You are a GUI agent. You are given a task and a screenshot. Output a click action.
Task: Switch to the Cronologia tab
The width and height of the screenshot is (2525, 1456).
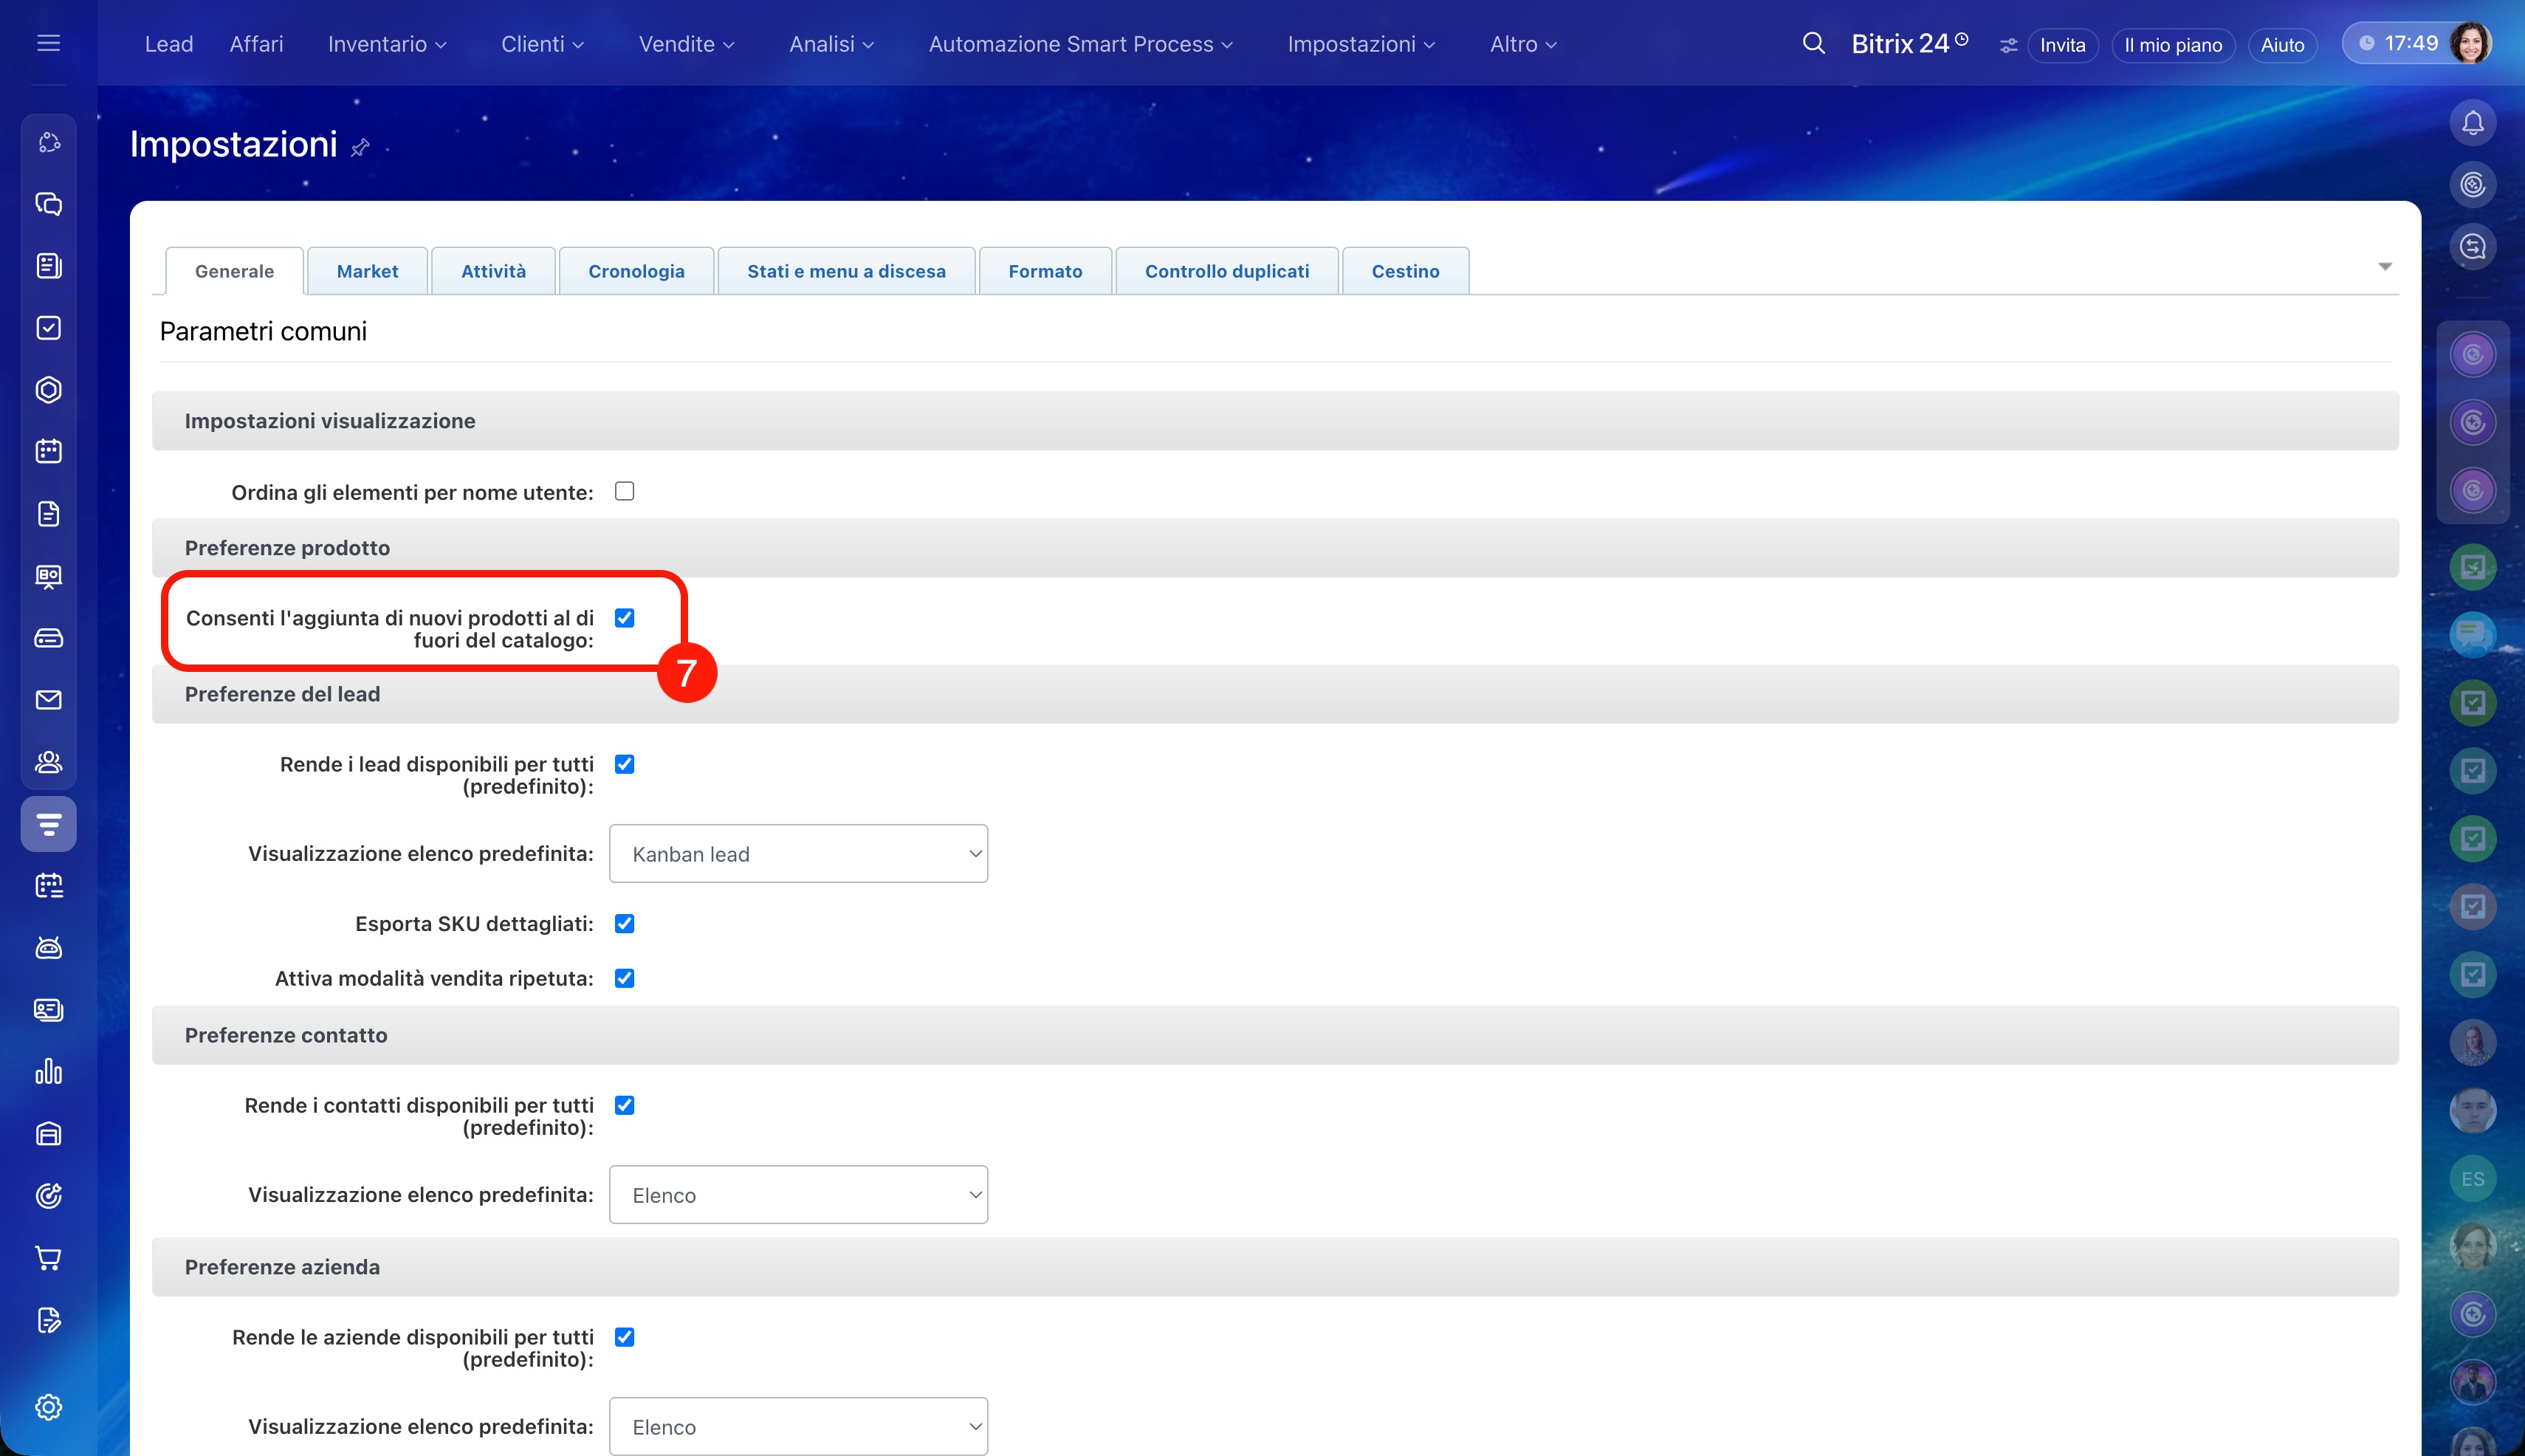pos(636,271)
